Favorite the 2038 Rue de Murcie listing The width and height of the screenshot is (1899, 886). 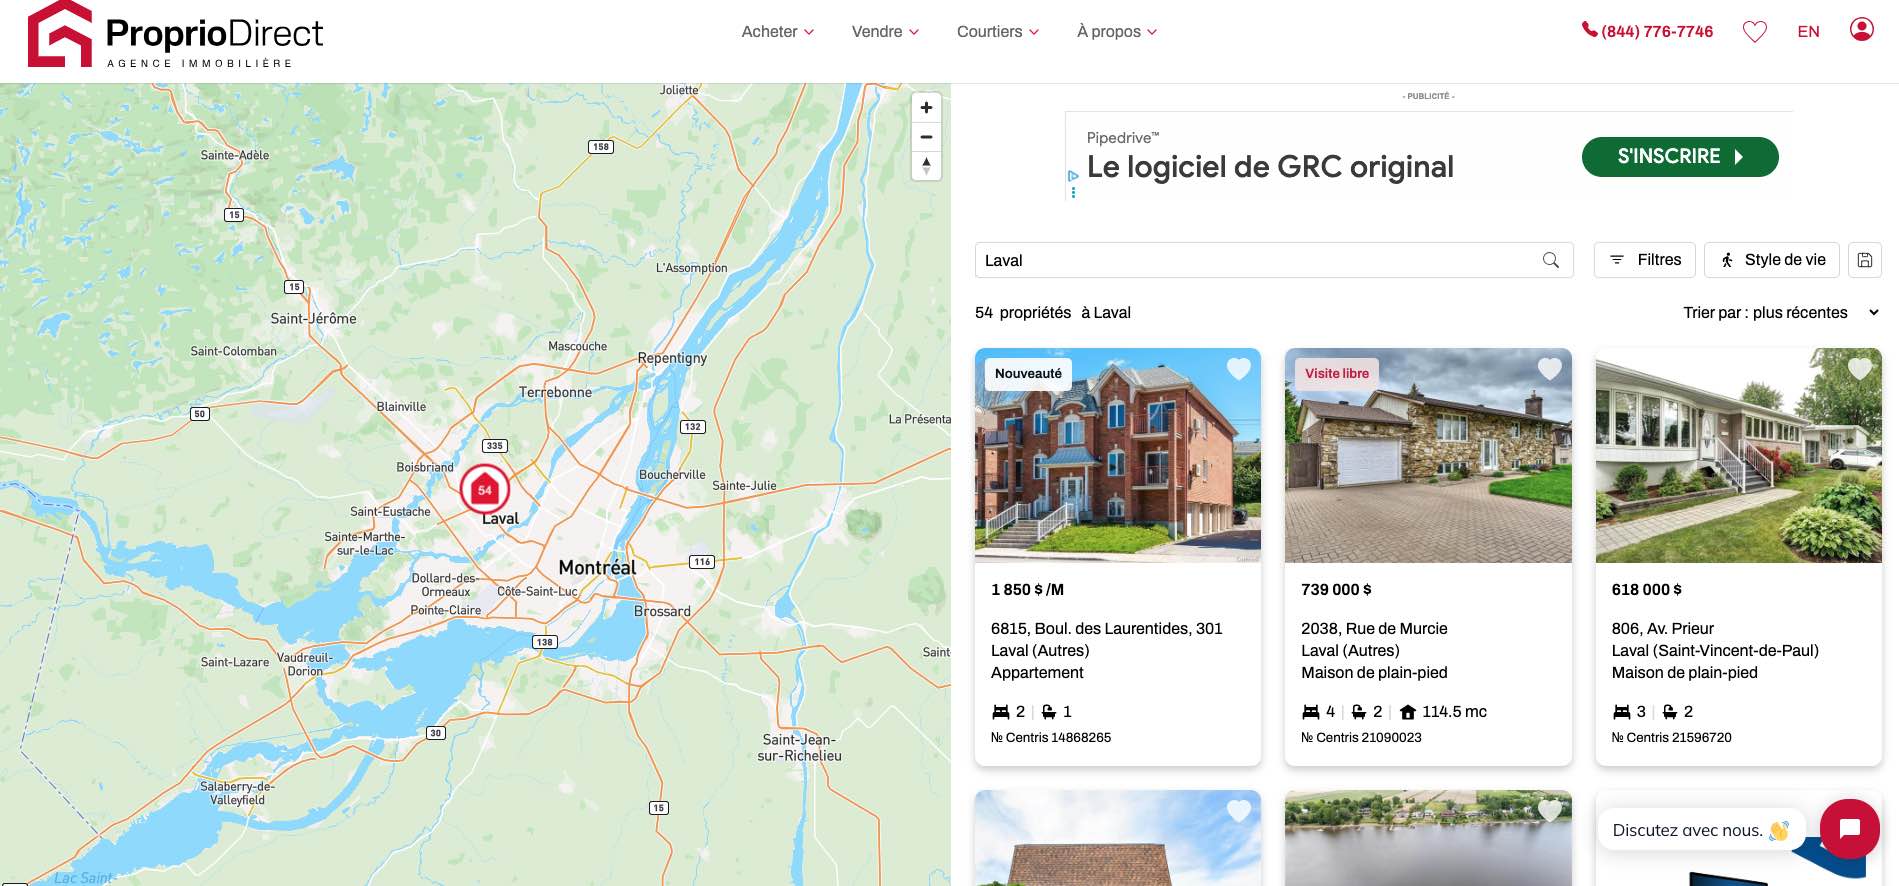(1549, 369)
